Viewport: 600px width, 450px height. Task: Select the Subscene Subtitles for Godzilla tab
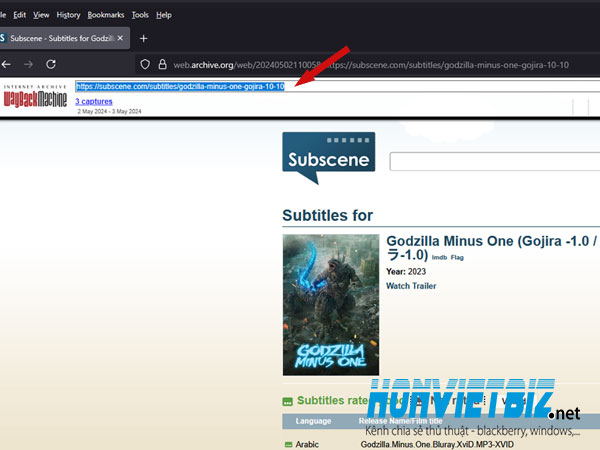click(62, 38)
